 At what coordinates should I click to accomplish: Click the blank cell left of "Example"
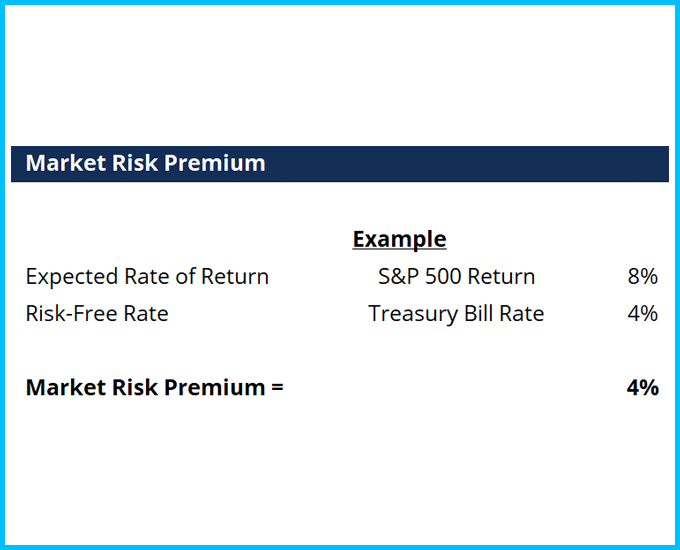147,239
